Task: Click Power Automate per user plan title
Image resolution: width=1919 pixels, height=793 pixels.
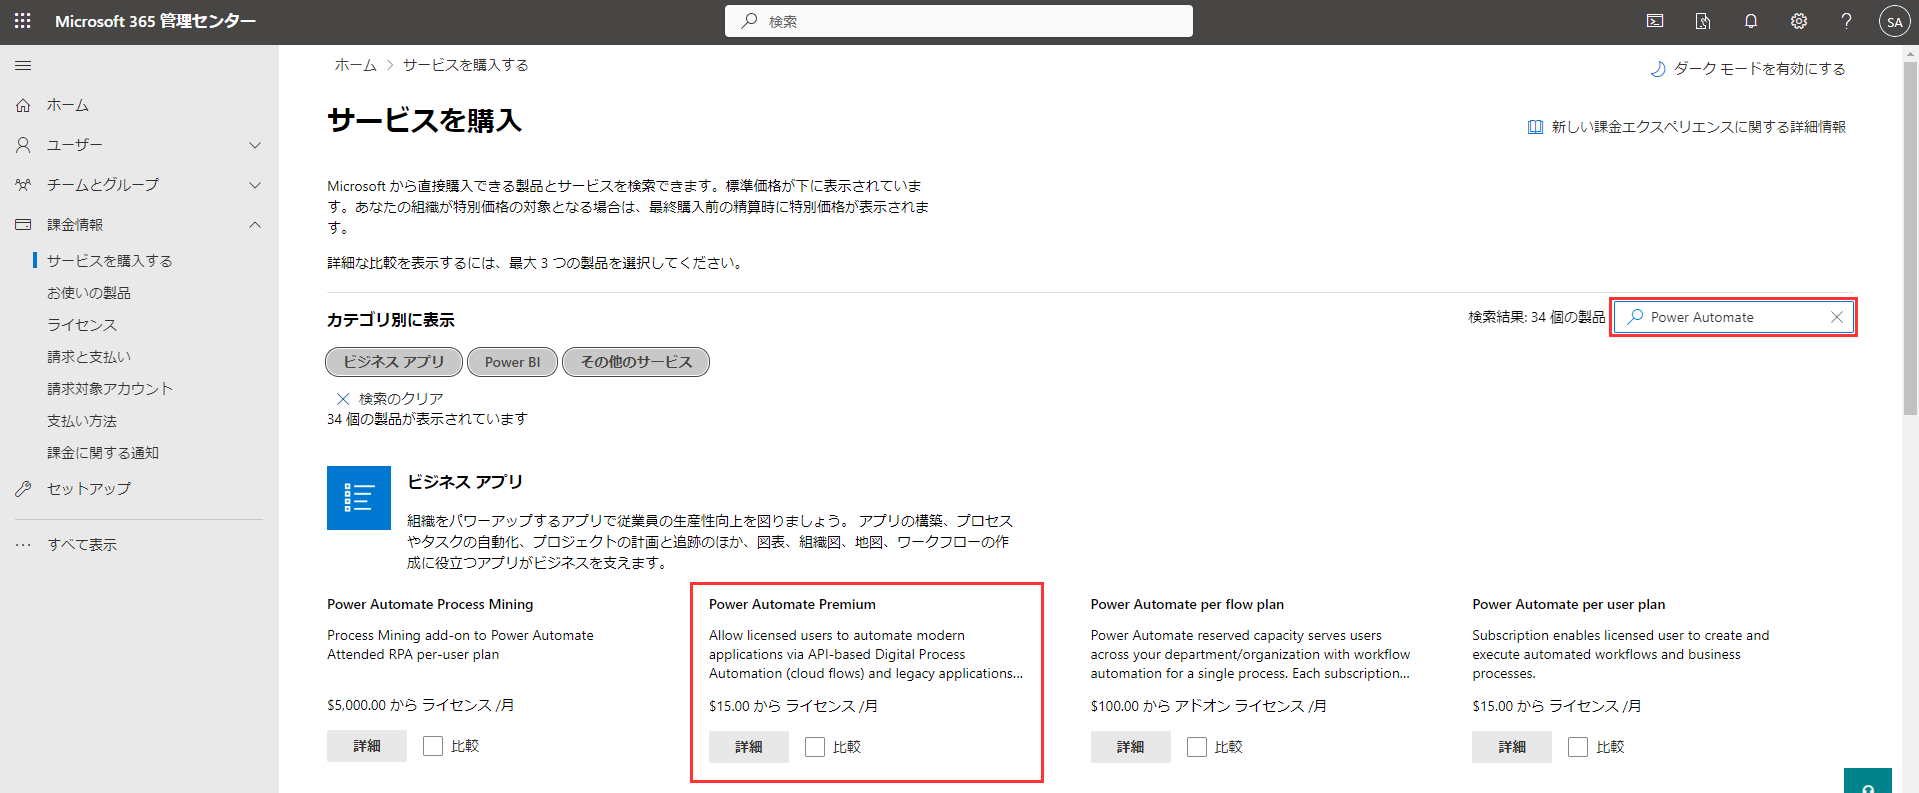Action: pyautogui.click(x=1569, y=605)
